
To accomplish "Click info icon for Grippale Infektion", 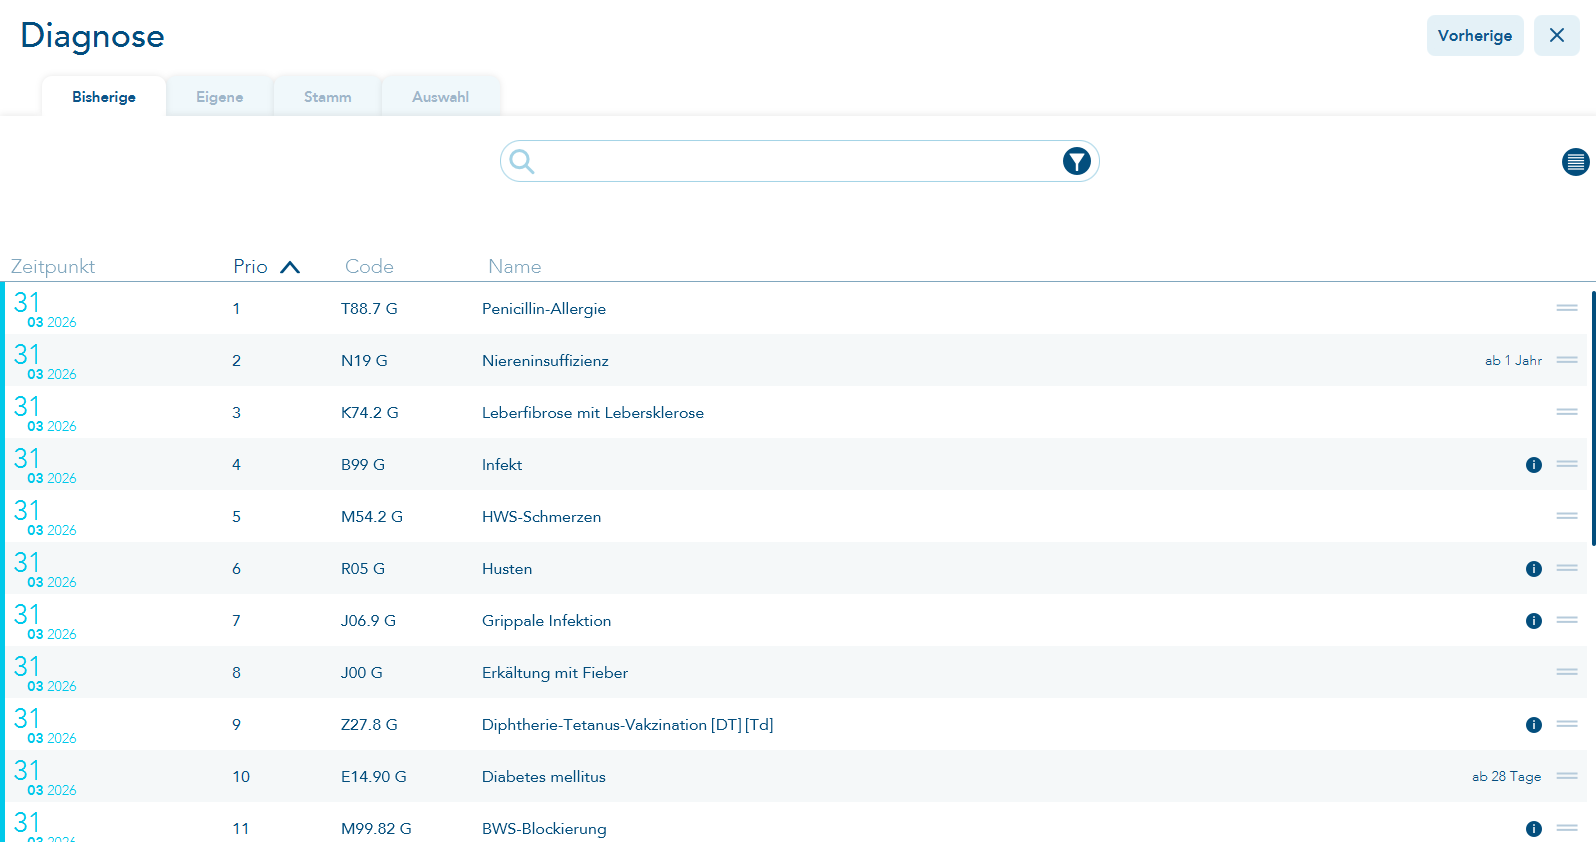I will (1533, 621).
